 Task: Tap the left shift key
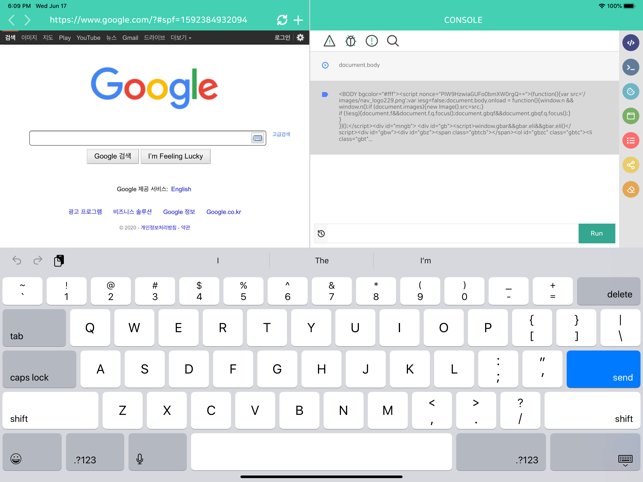pyautogui.click(x=50, y=411)
